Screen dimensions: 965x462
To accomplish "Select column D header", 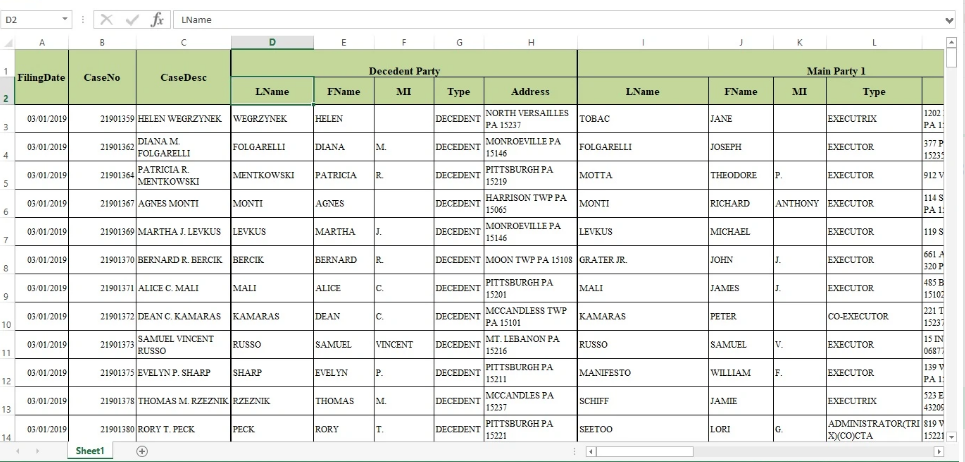I will point(272,42).
